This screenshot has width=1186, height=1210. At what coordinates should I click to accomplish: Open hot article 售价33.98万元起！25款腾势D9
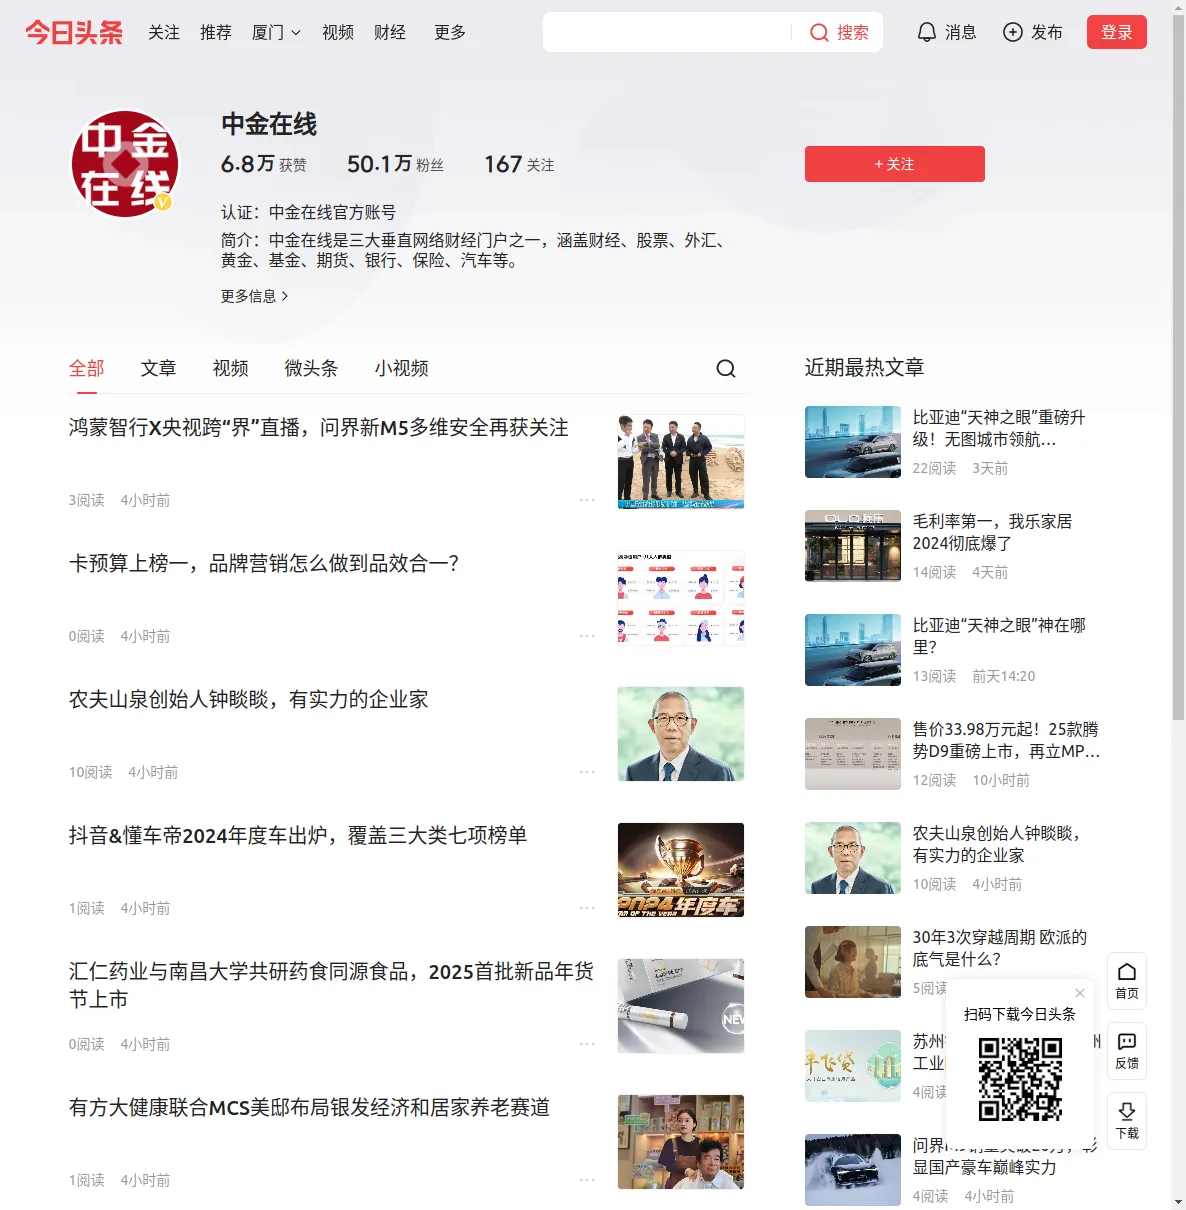pyautogui.click(x=1006, y=740)
